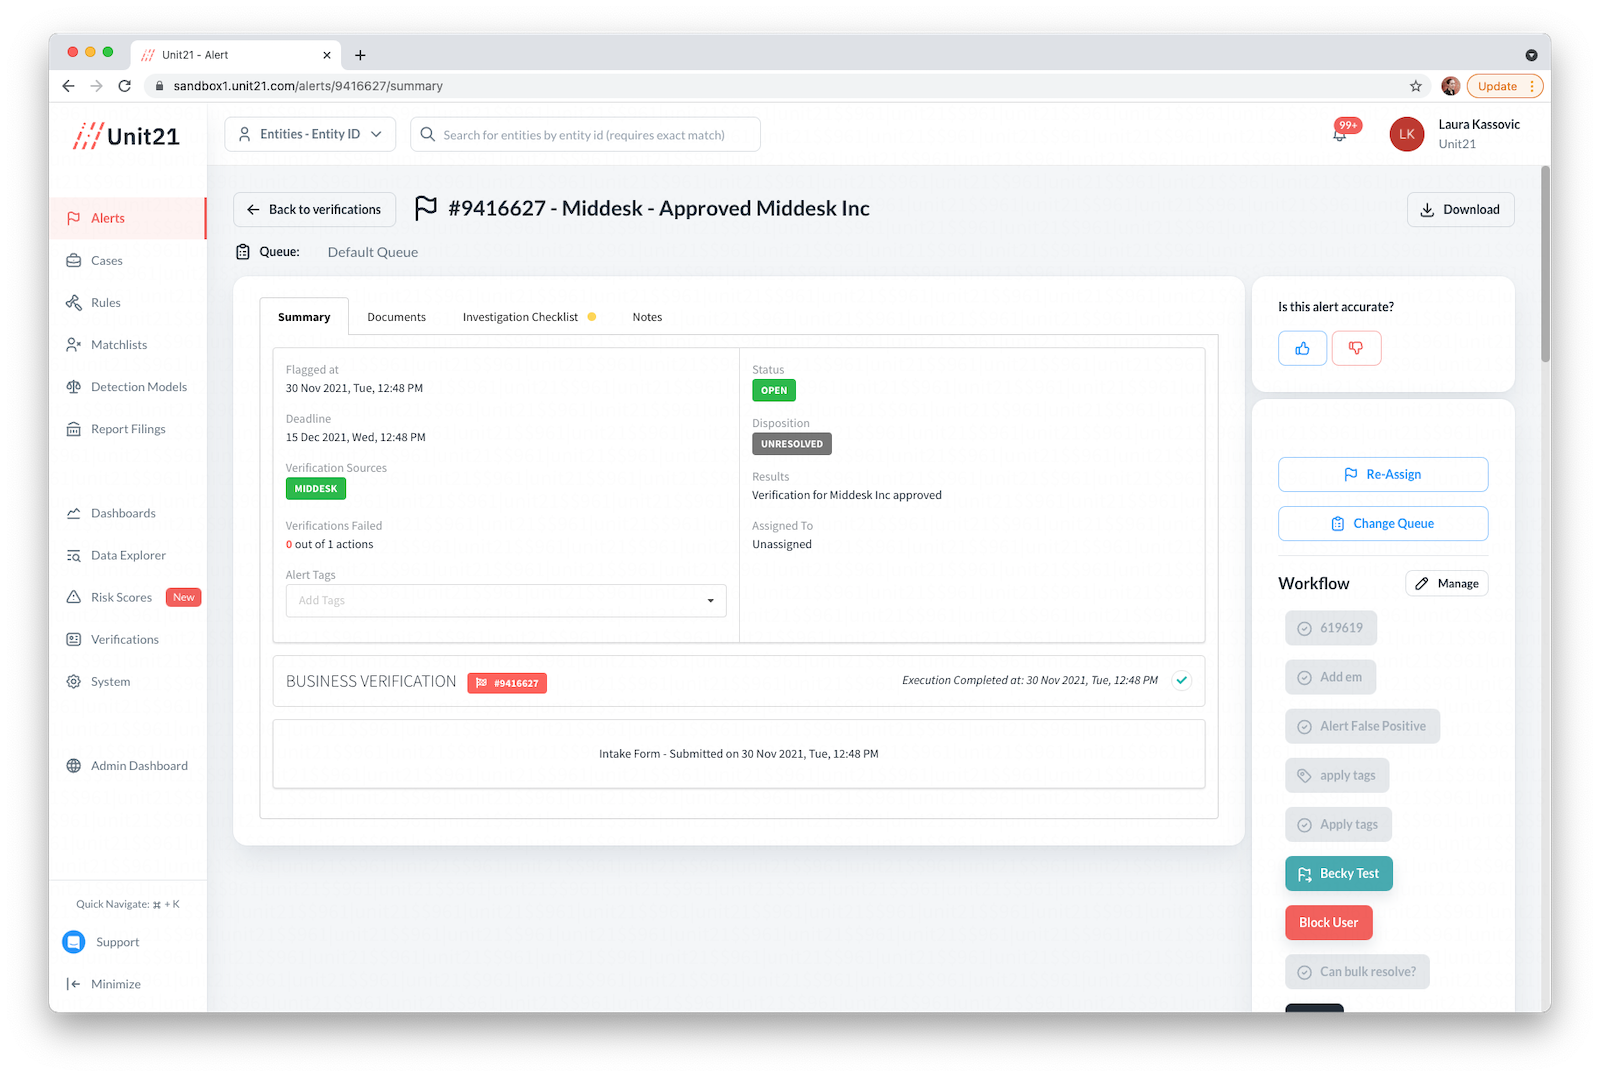Click the queue clipboard icon
This screenshot has height=1077, width=1600.
pyautogui.click(x=243, y=252)
